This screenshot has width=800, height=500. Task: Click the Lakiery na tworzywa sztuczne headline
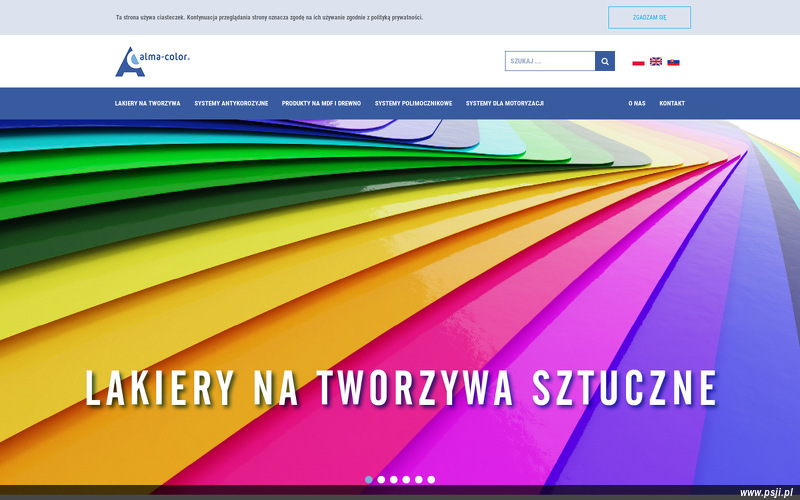point(401,388)
